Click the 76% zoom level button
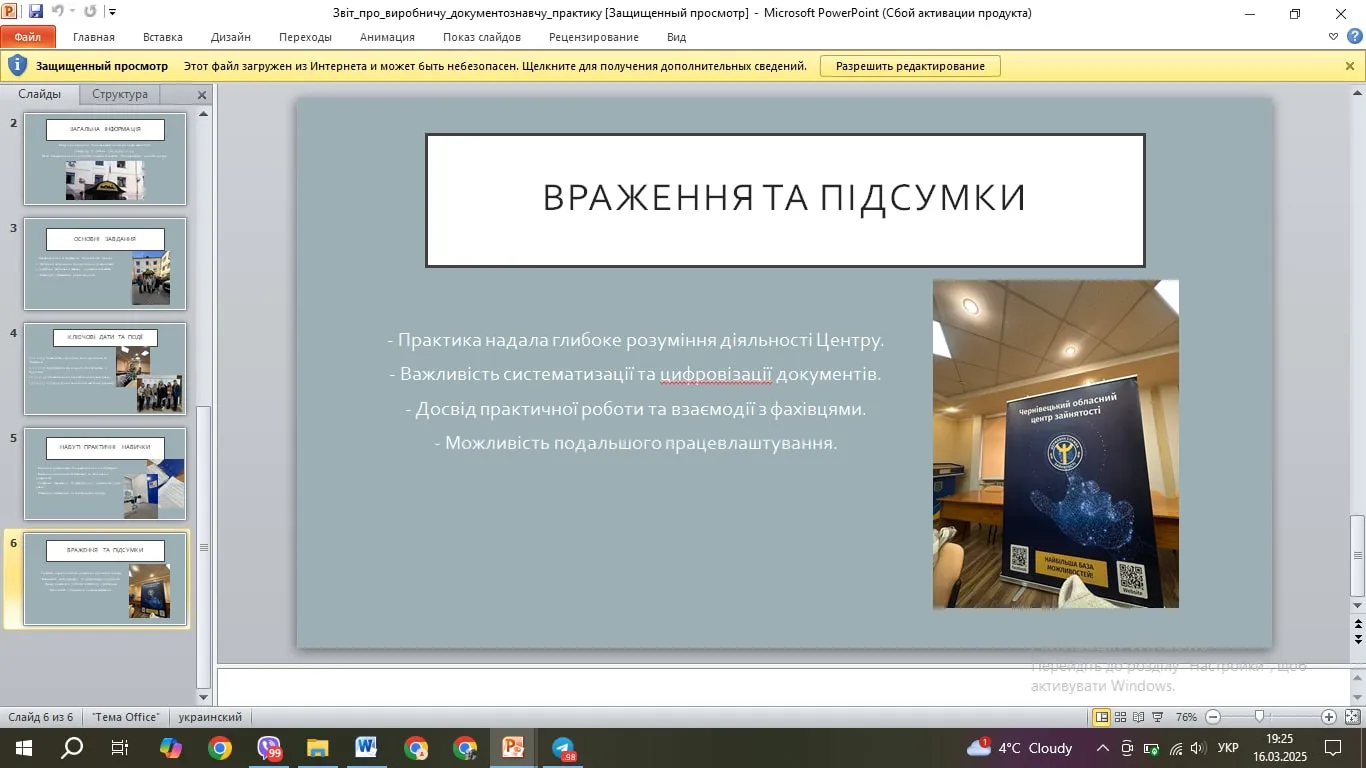 tap(1186, 717)
